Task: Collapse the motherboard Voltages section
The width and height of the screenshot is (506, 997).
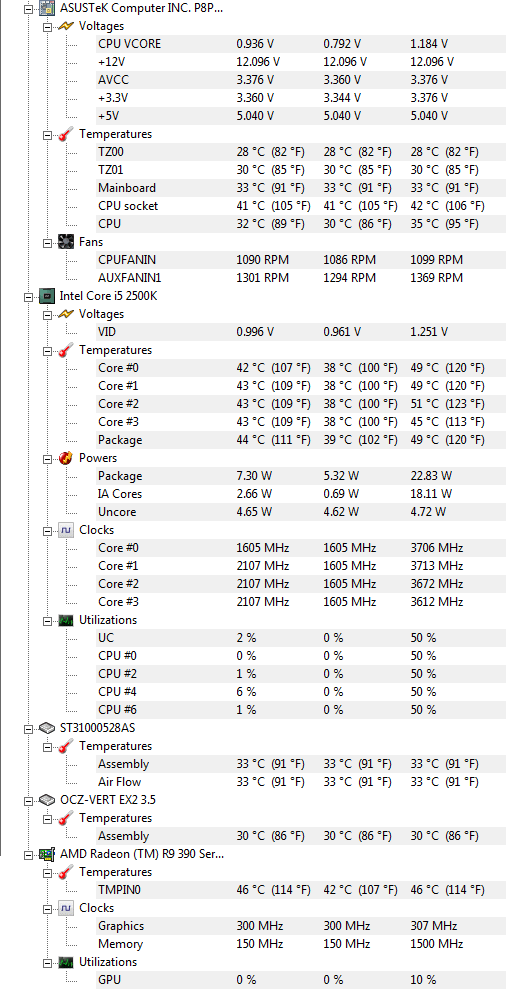Action: pyautogui.click(x=48, y=27)
